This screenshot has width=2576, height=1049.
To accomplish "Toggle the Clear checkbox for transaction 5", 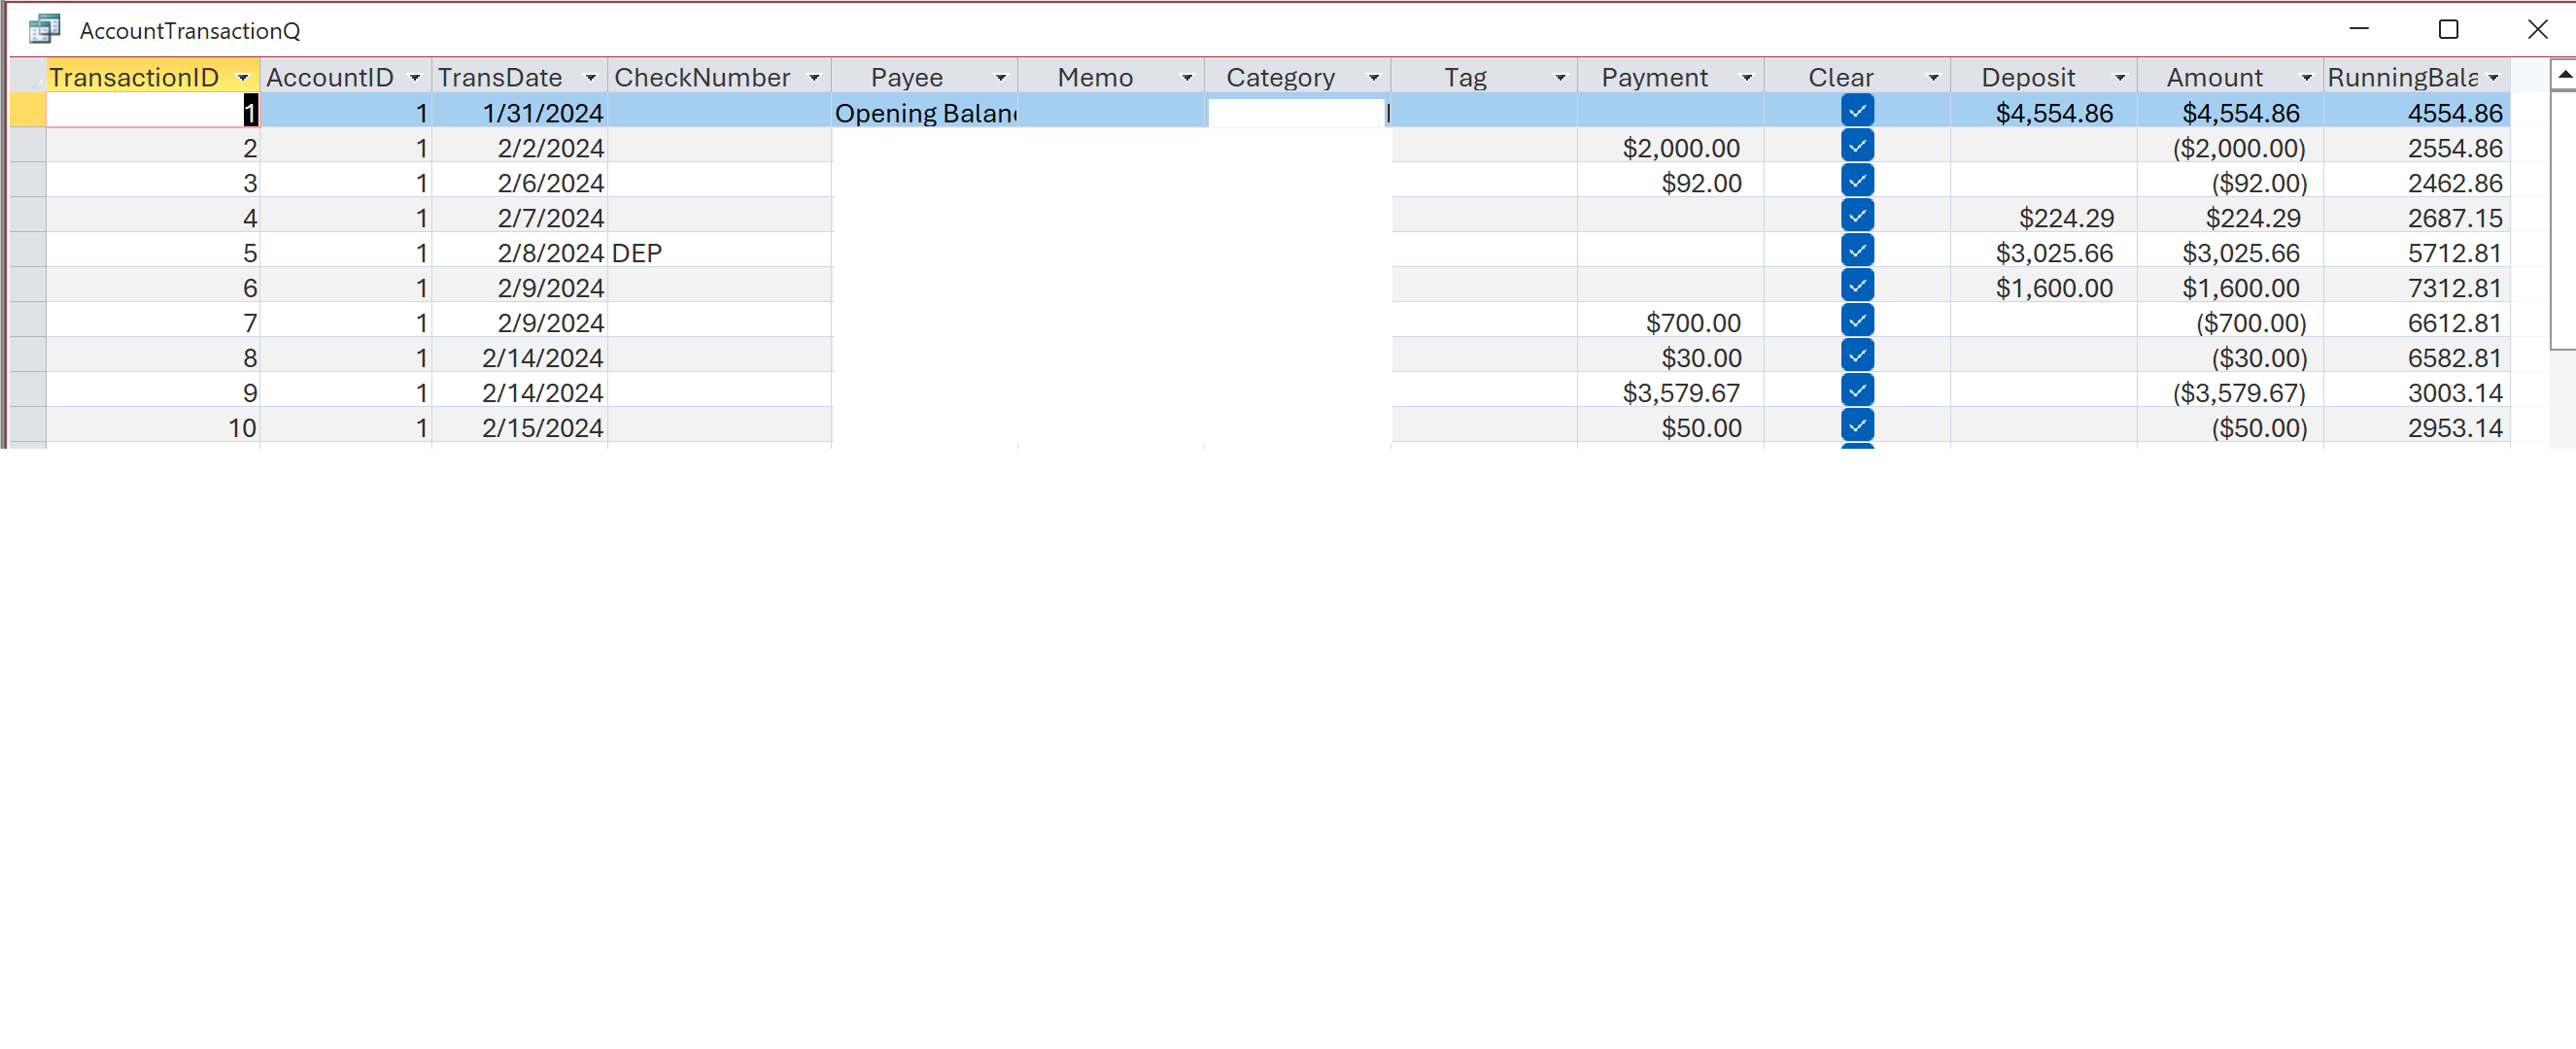I will click(1858, 251).
